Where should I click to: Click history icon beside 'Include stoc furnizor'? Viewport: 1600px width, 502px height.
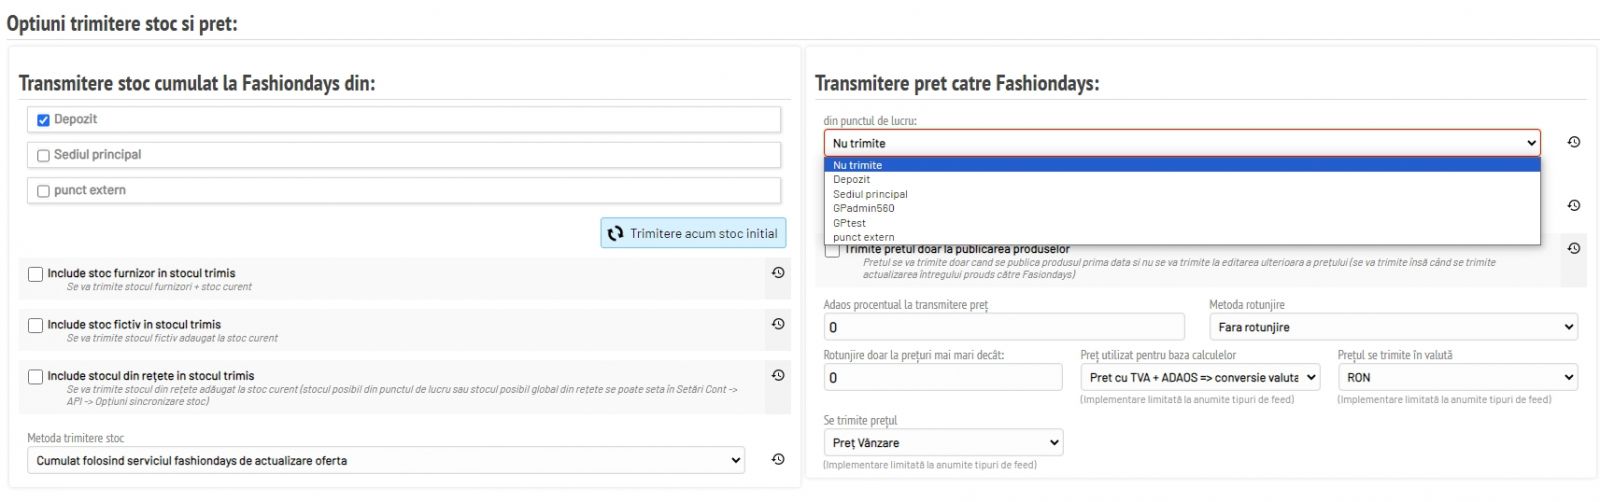(x=778, y=273)
